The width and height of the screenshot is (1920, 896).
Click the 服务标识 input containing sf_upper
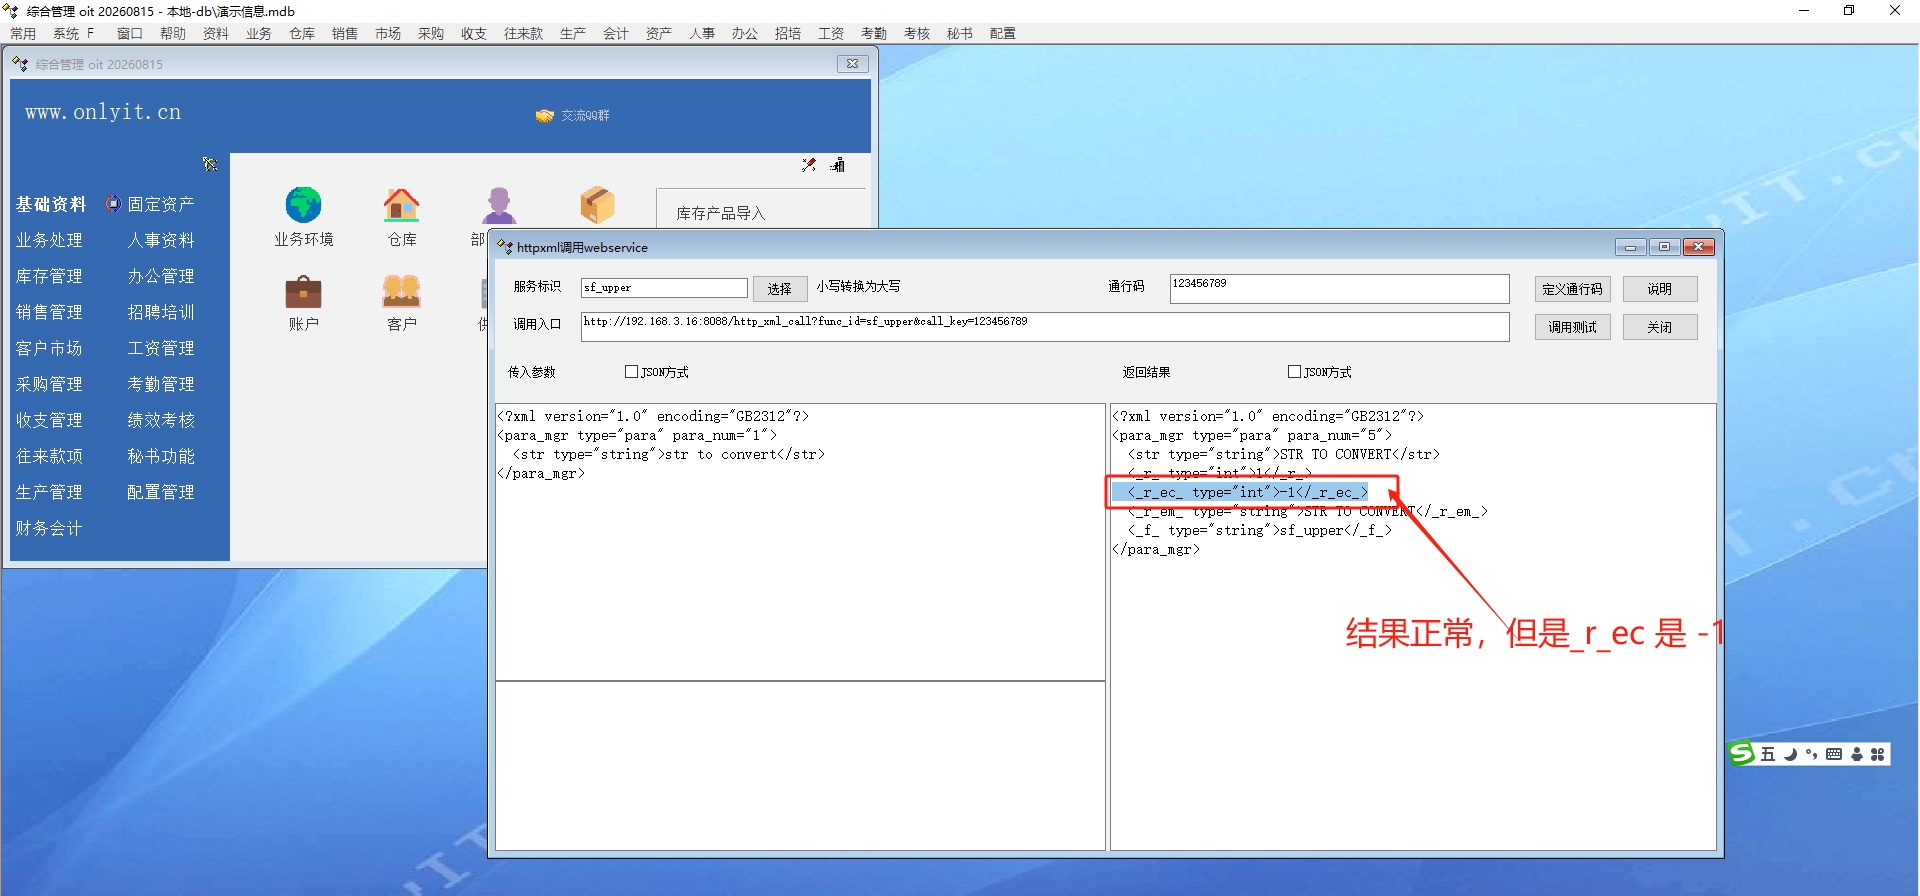(664, 288)
